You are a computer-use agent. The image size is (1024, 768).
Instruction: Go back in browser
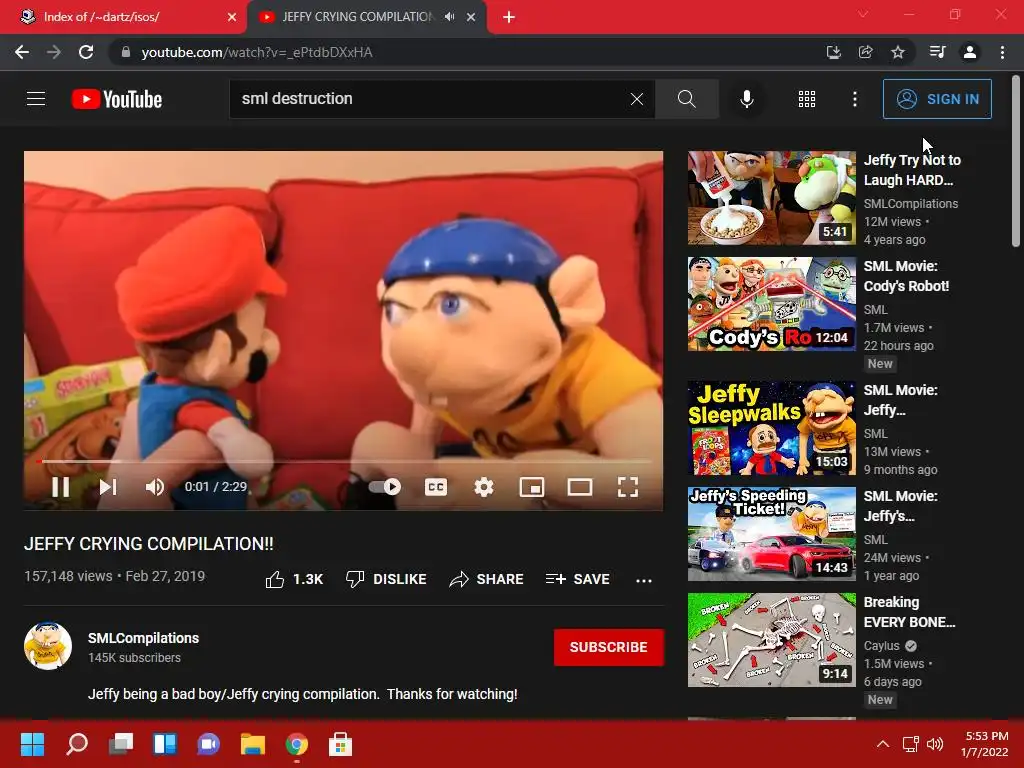pos(22,52)
